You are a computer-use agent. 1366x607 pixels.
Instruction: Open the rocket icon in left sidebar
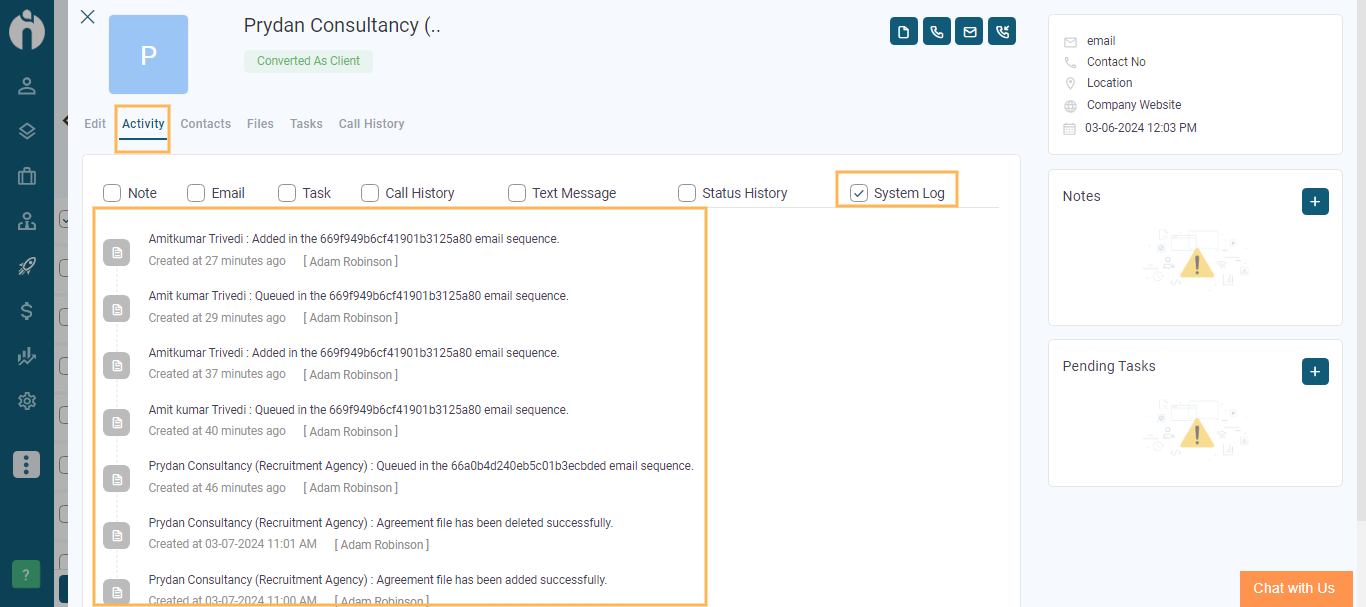coord(27,266)
